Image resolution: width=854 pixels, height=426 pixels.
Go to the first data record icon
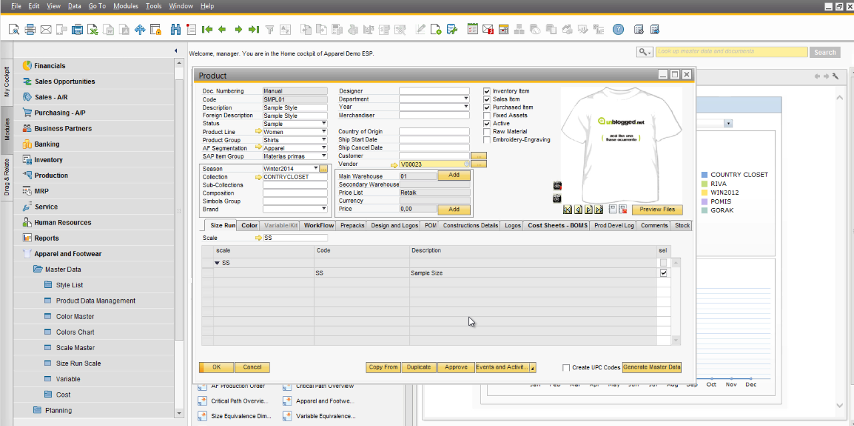pyautogui.click(x=207, y=29)
